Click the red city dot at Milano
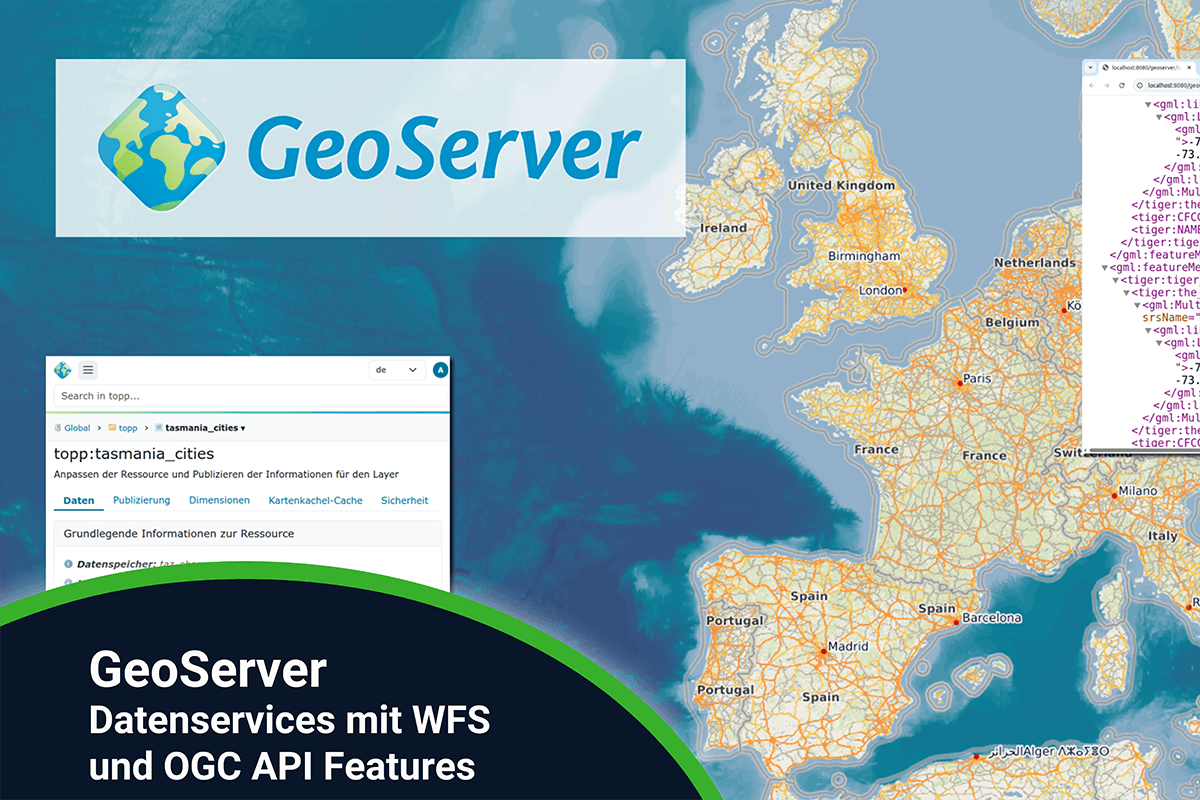The width and height of the screenshot is (1200, 800). point(1114,494)
